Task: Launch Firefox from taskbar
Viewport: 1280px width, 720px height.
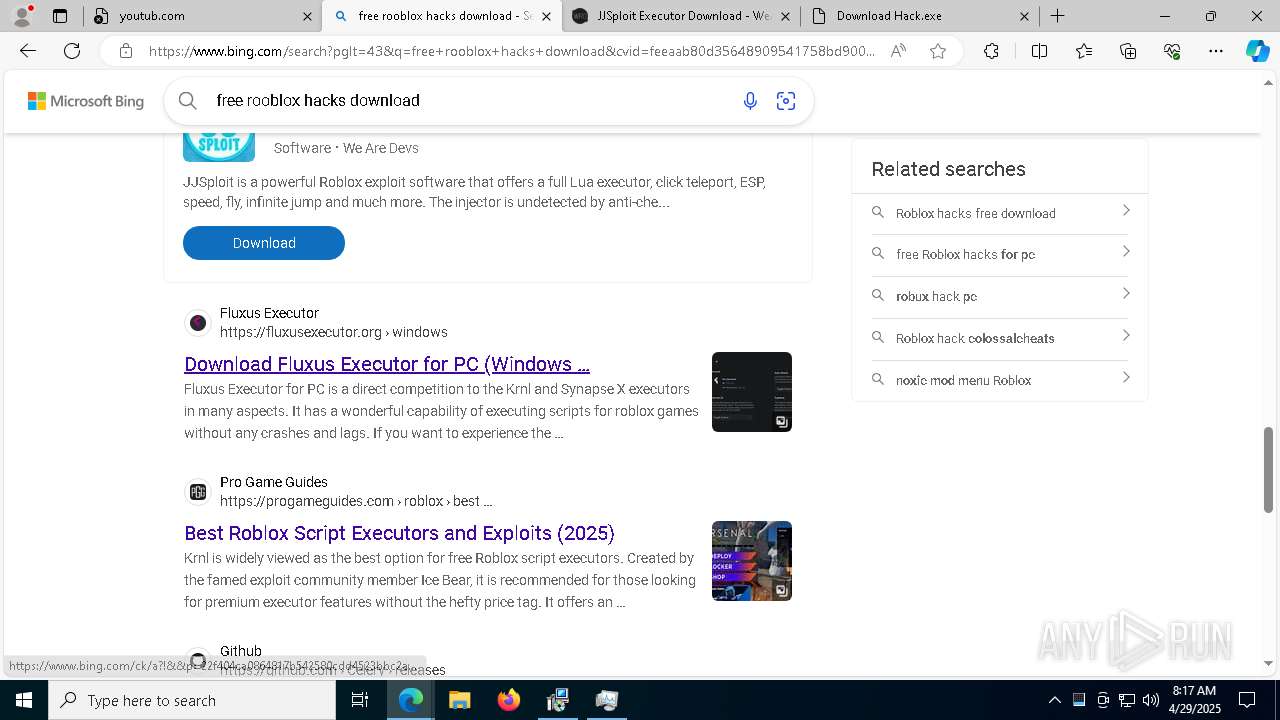Action: coord(508,700)
